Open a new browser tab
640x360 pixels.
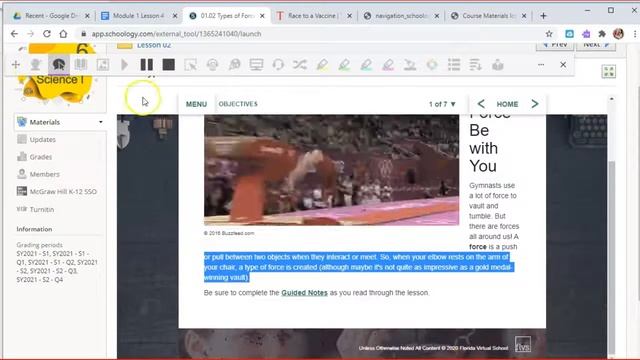coord(543,16)
